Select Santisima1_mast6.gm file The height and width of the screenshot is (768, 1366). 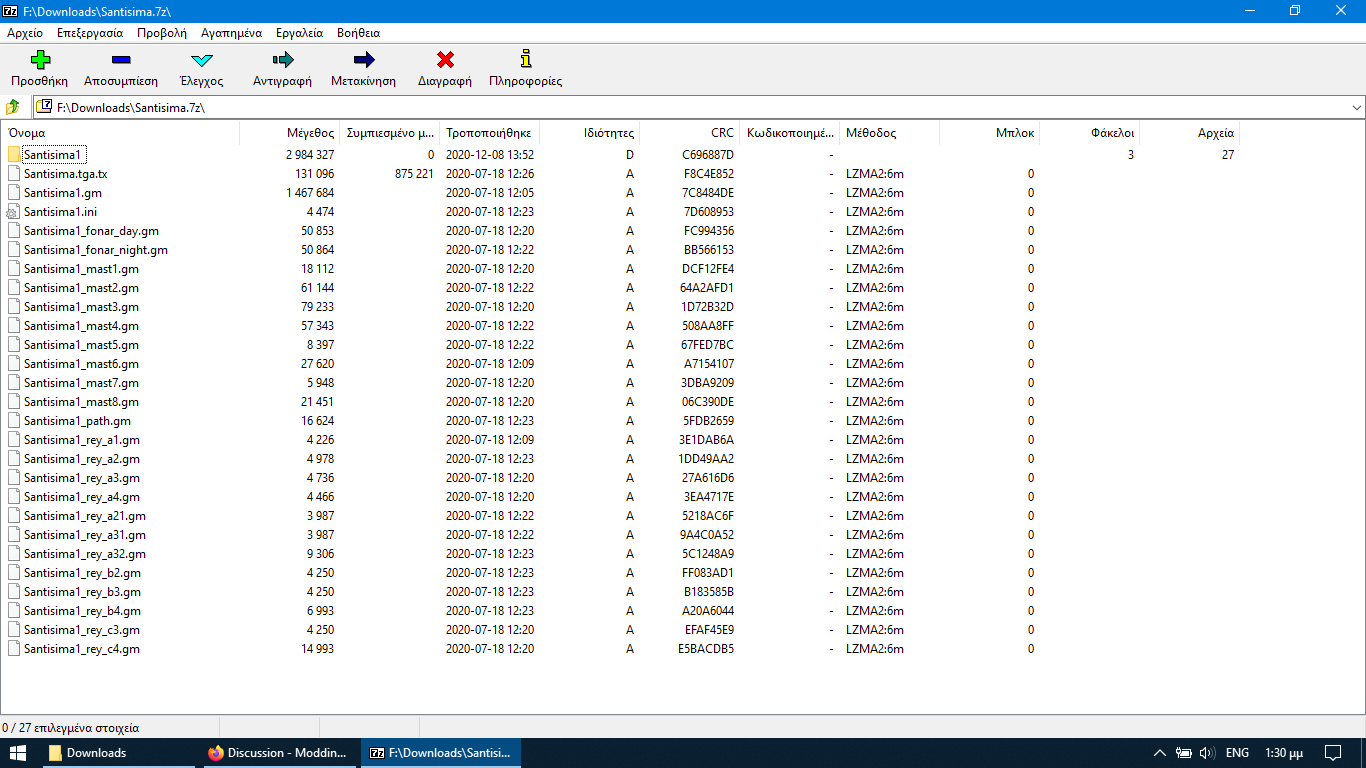click(81, 364)
